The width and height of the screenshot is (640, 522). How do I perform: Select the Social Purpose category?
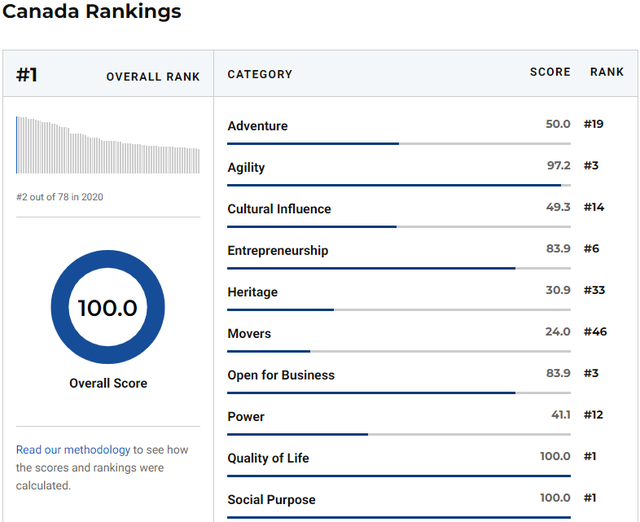point(271,500)
